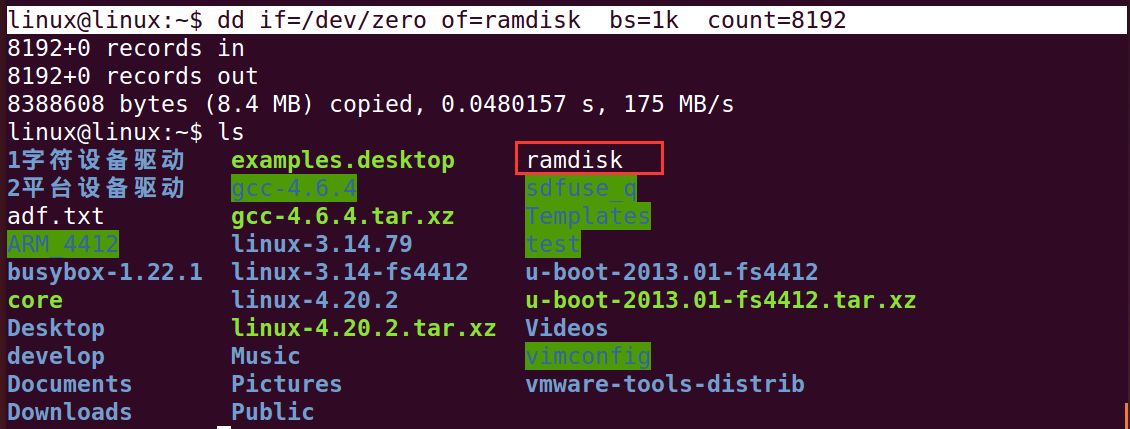The image size is (1130, 429).
Task: Click the highlighted ramdisk file name
Action: pos(574,160)
